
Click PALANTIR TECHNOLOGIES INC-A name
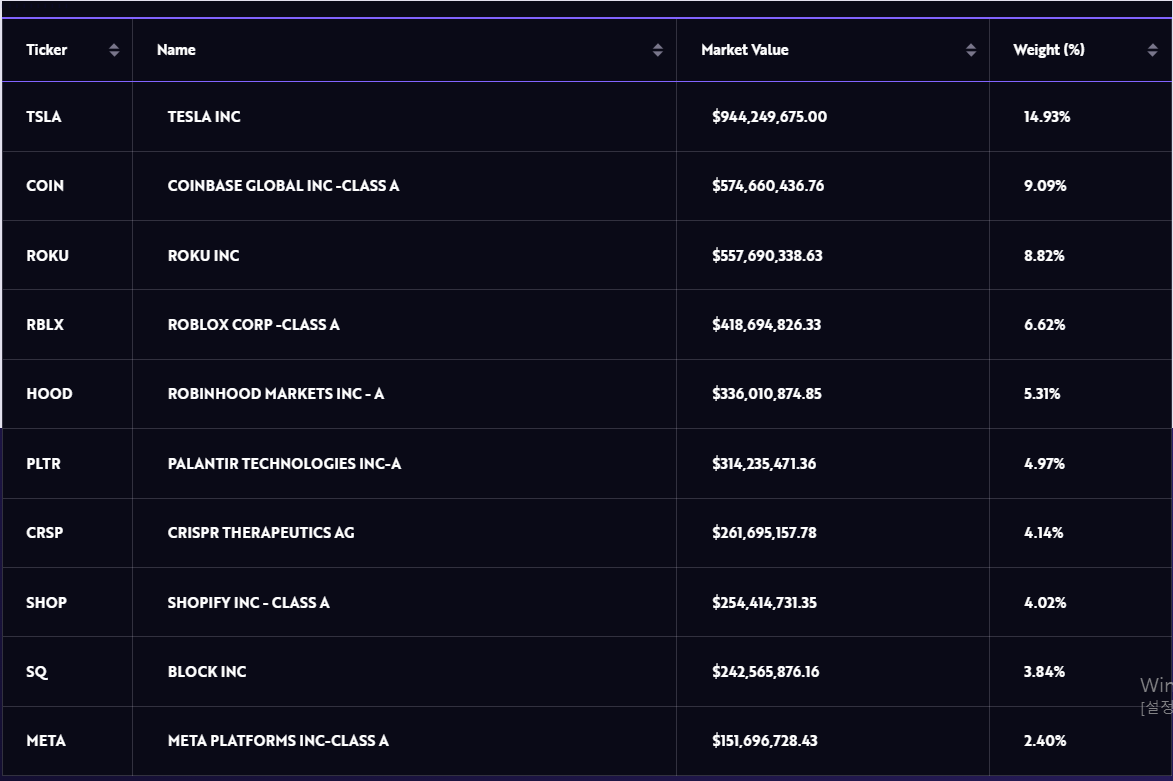tap(284, 464)
